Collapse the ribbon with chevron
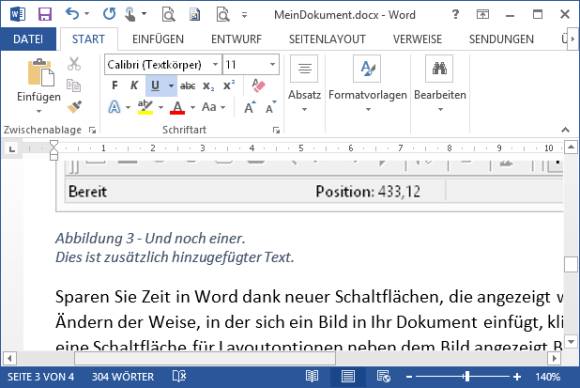Image resolution: width=580 pixels, height=388 pixels. [x=565, y=130]
